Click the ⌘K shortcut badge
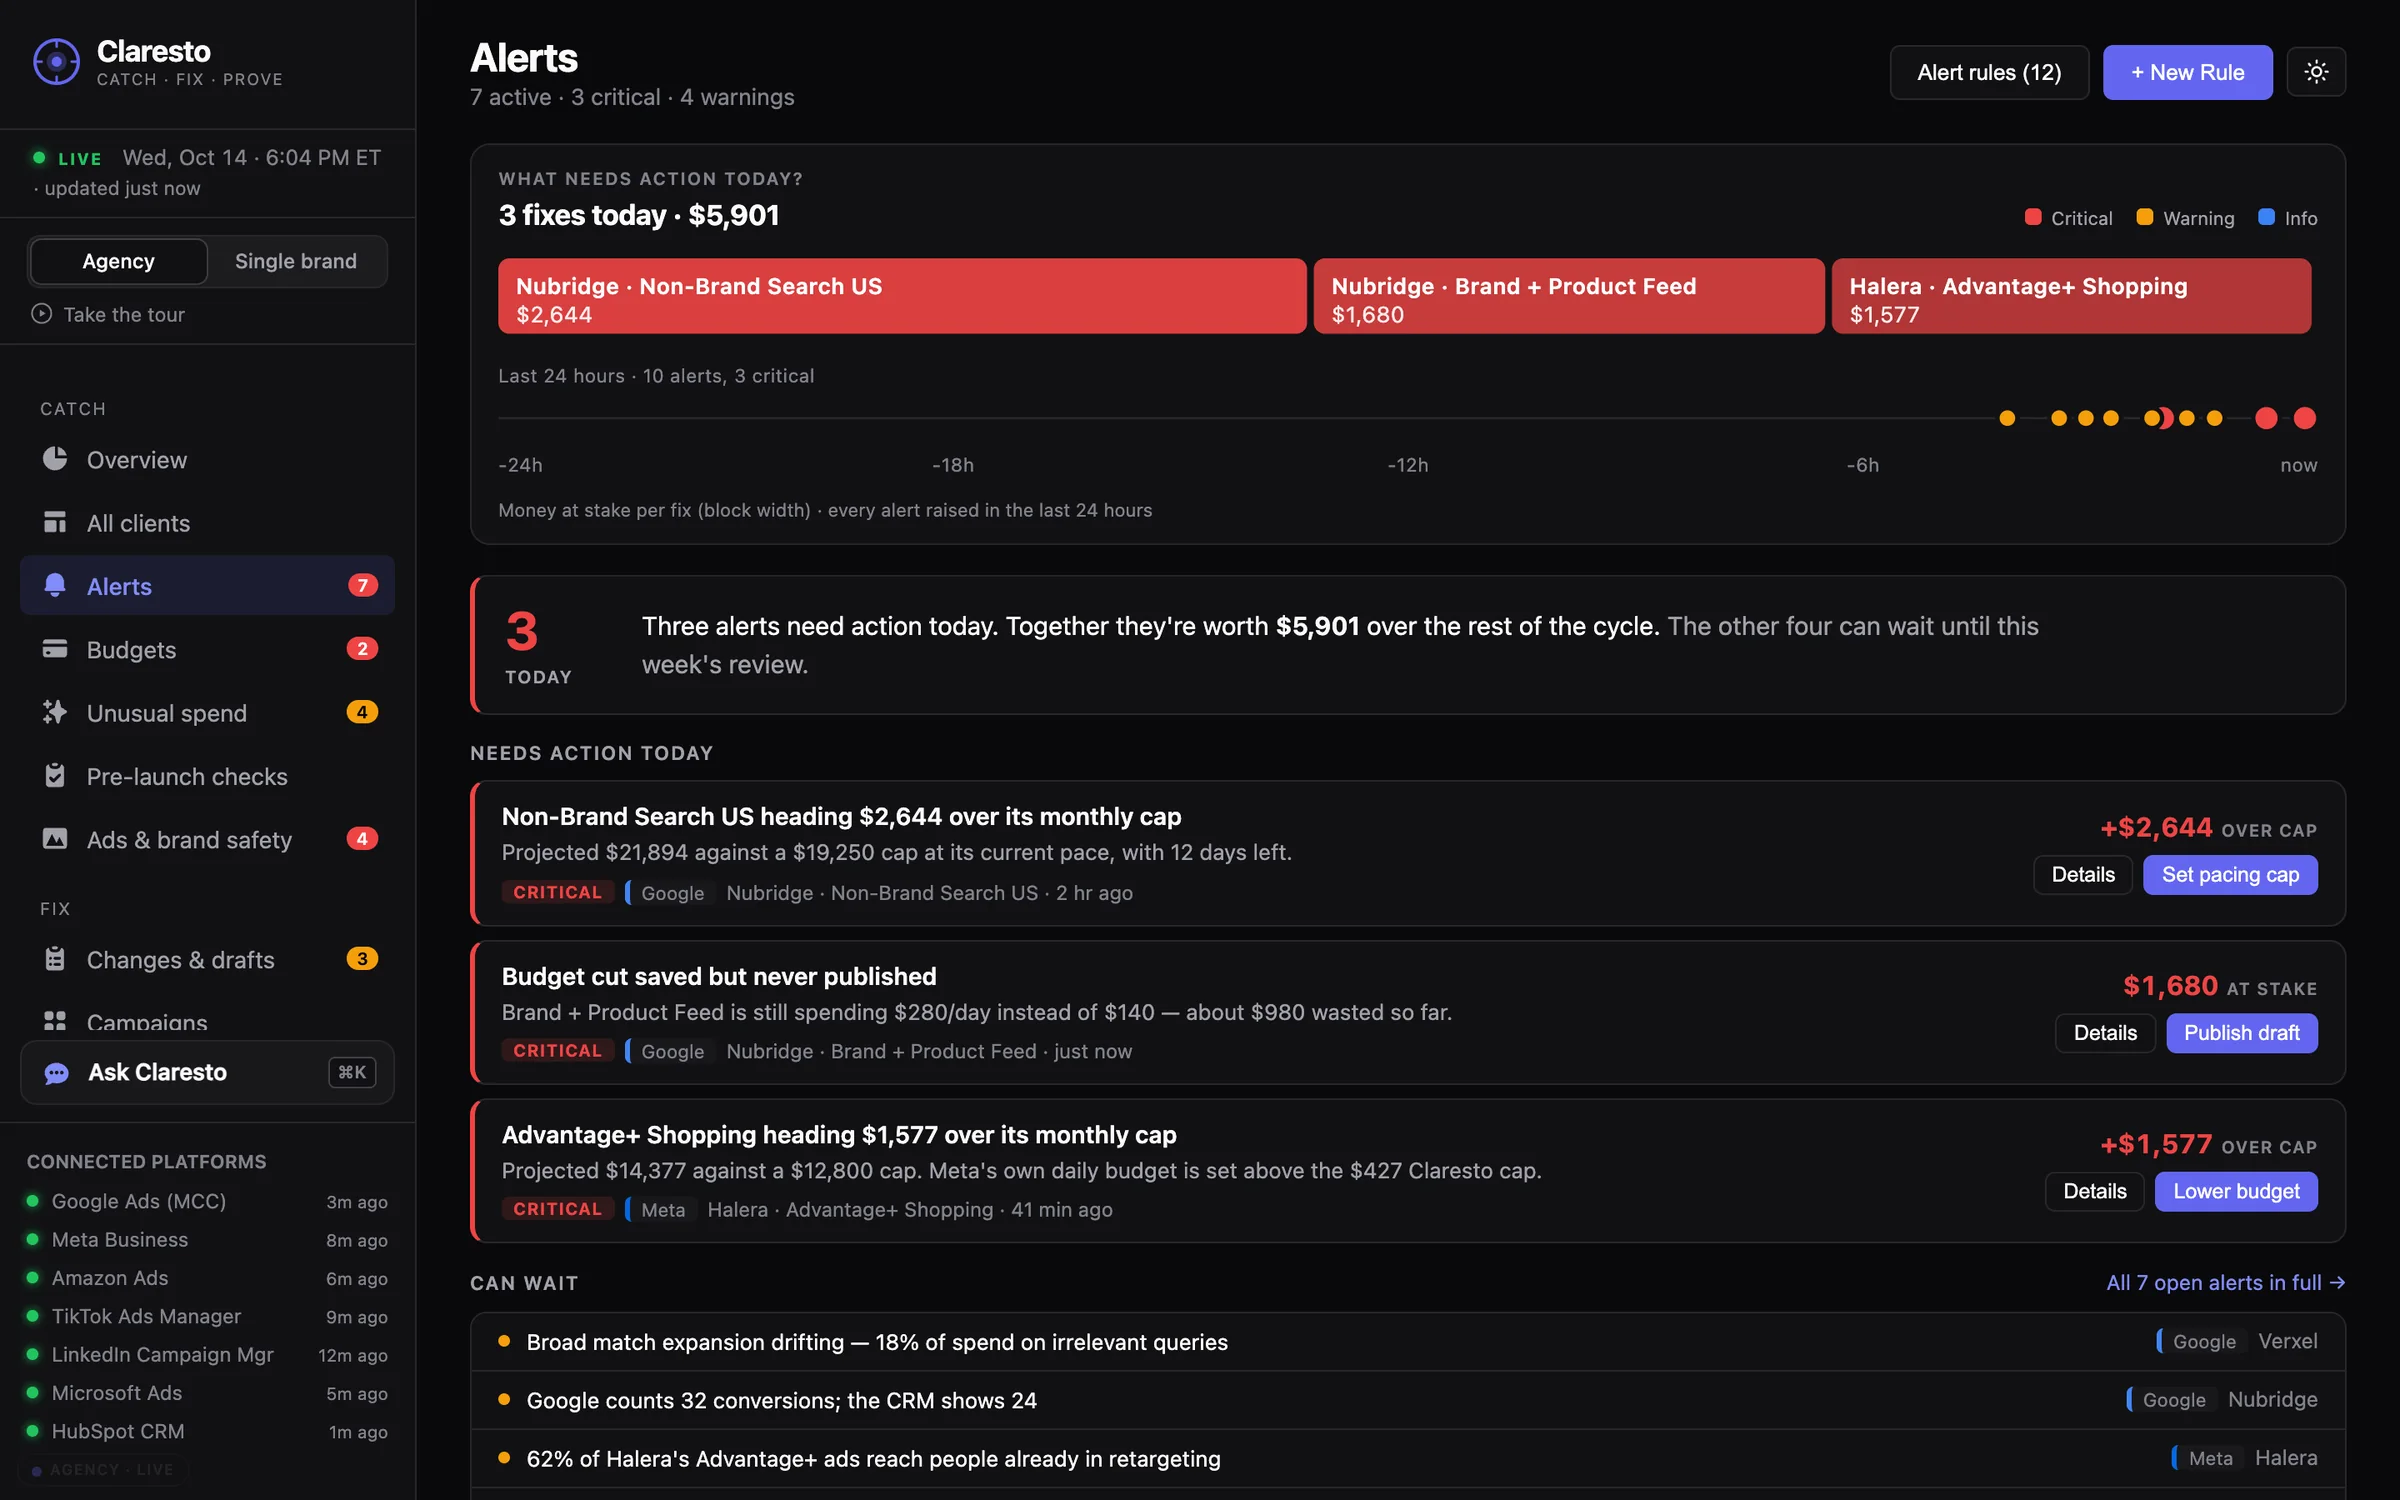Viewport: 2400px width, 1500px height. [x=352, y=1072]
